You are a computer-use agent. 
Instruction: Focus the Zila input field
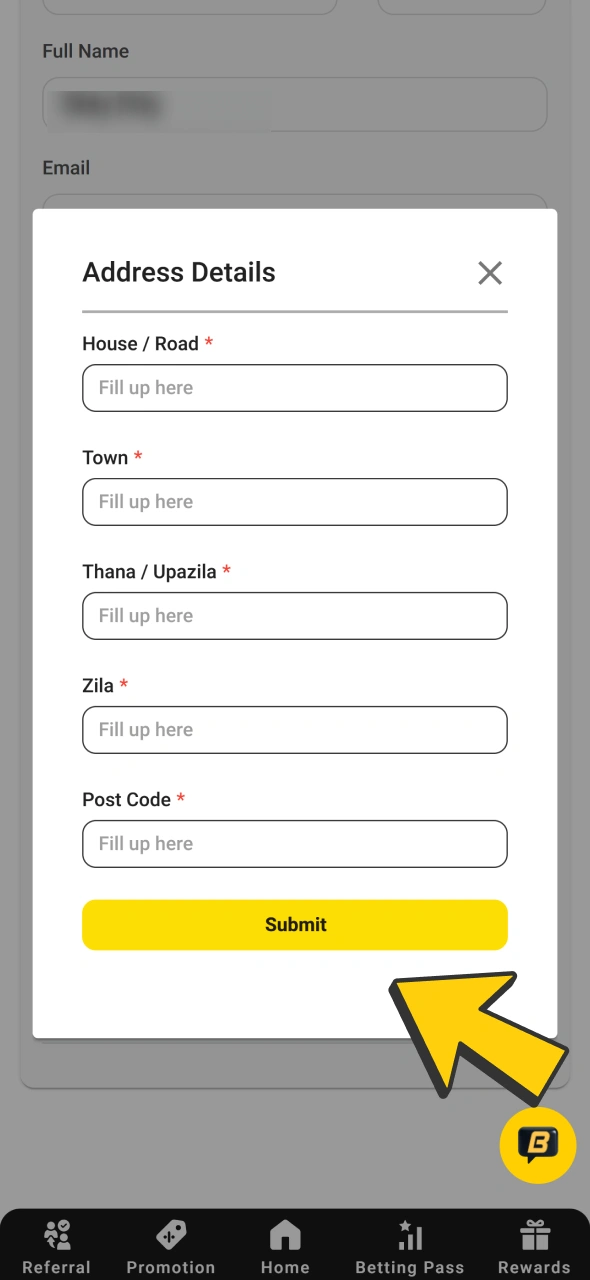(294, 730)
